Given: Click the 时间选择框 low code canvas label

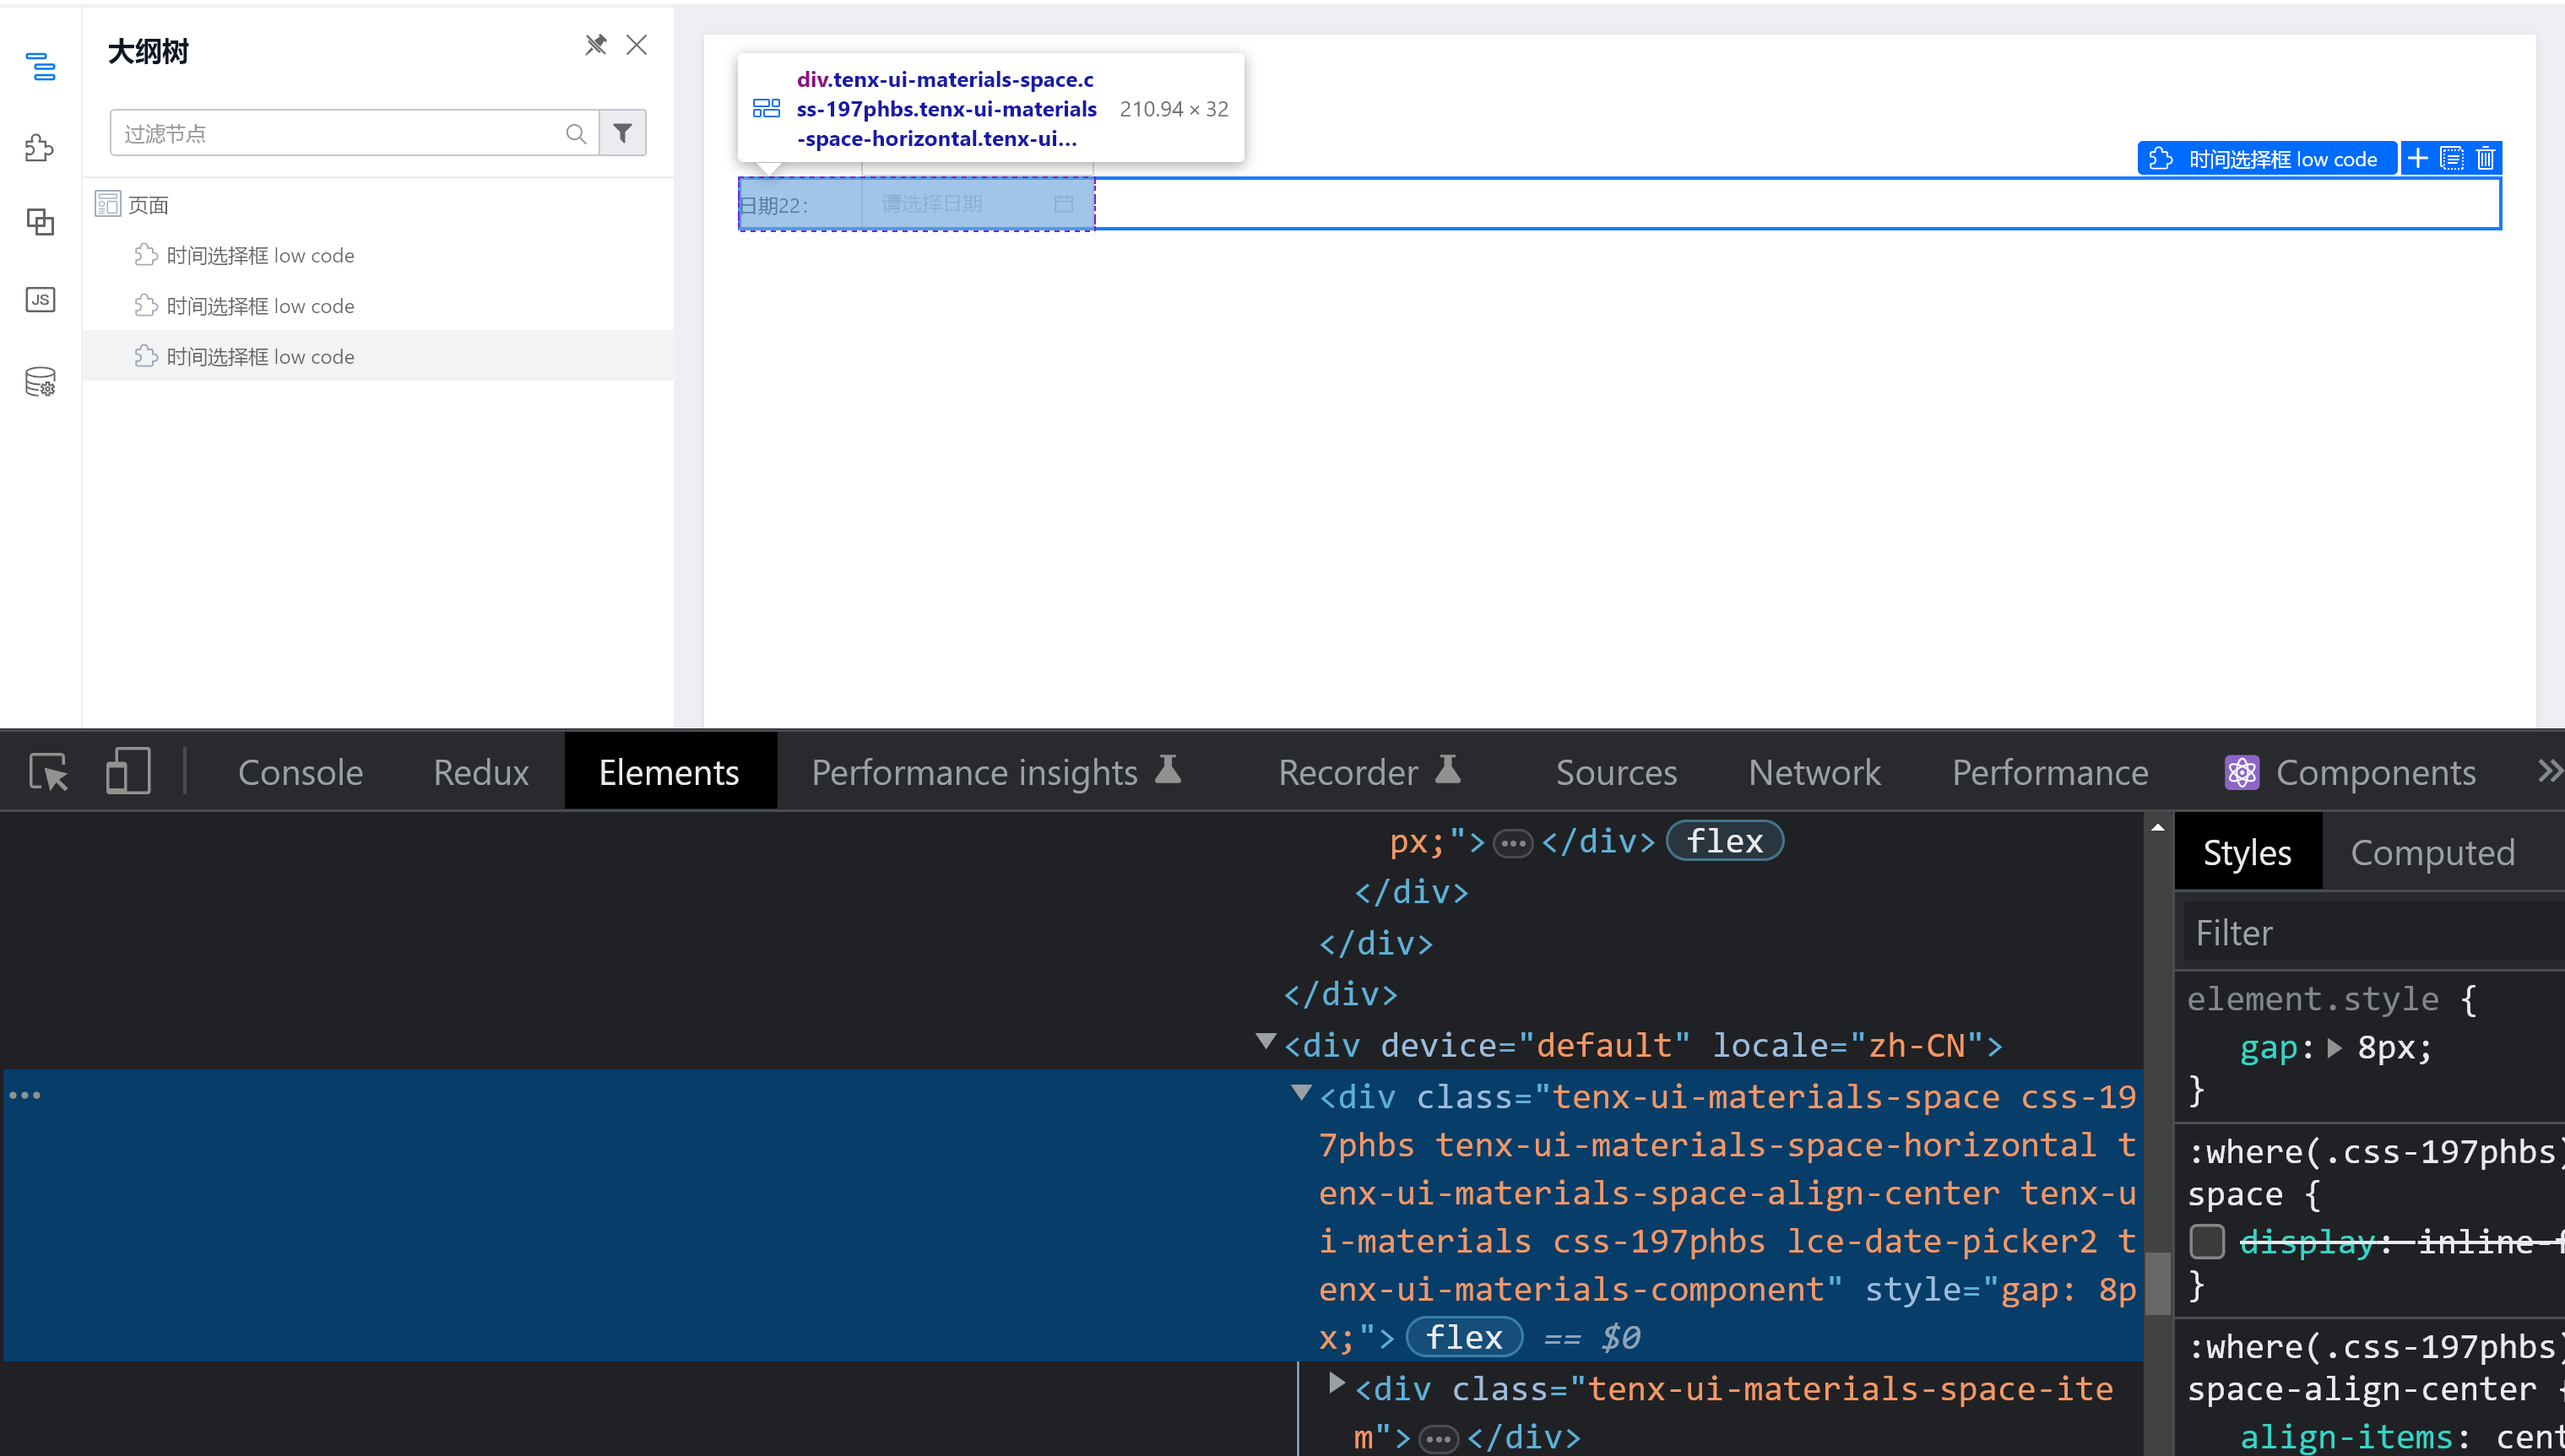Looking at the screenshot, I should tap(2266, 159).
